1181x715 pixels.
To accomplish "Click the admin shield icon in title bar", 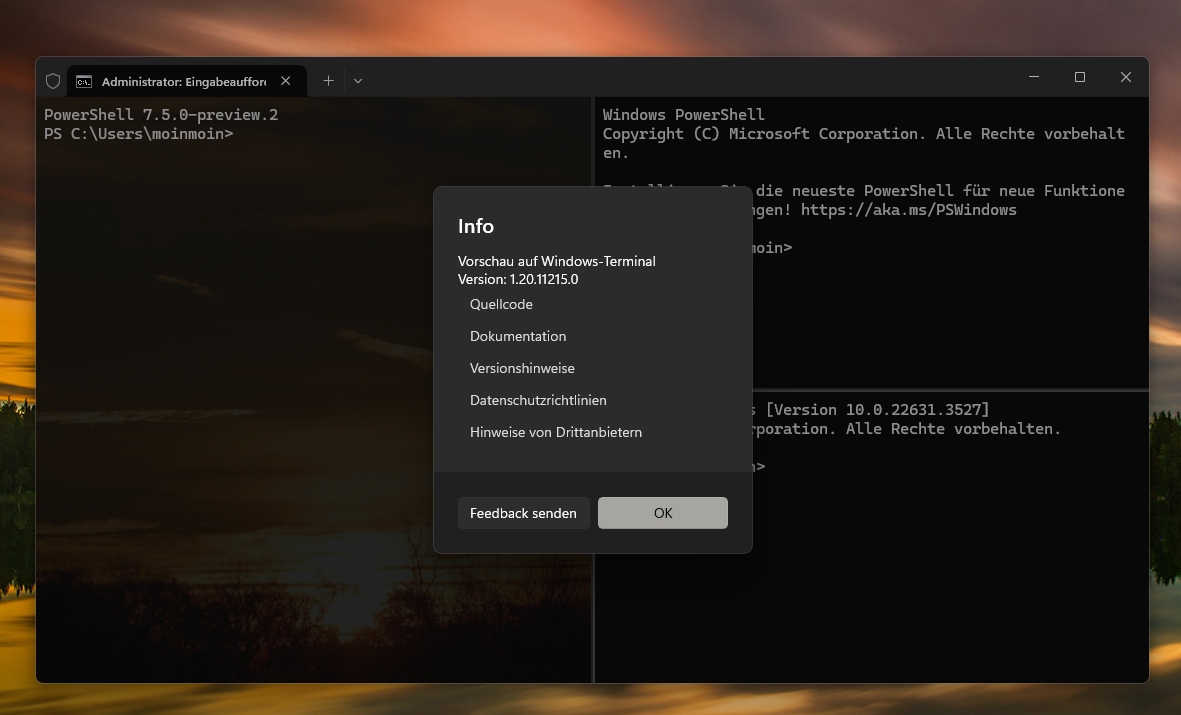I will [x=53, y=81].
